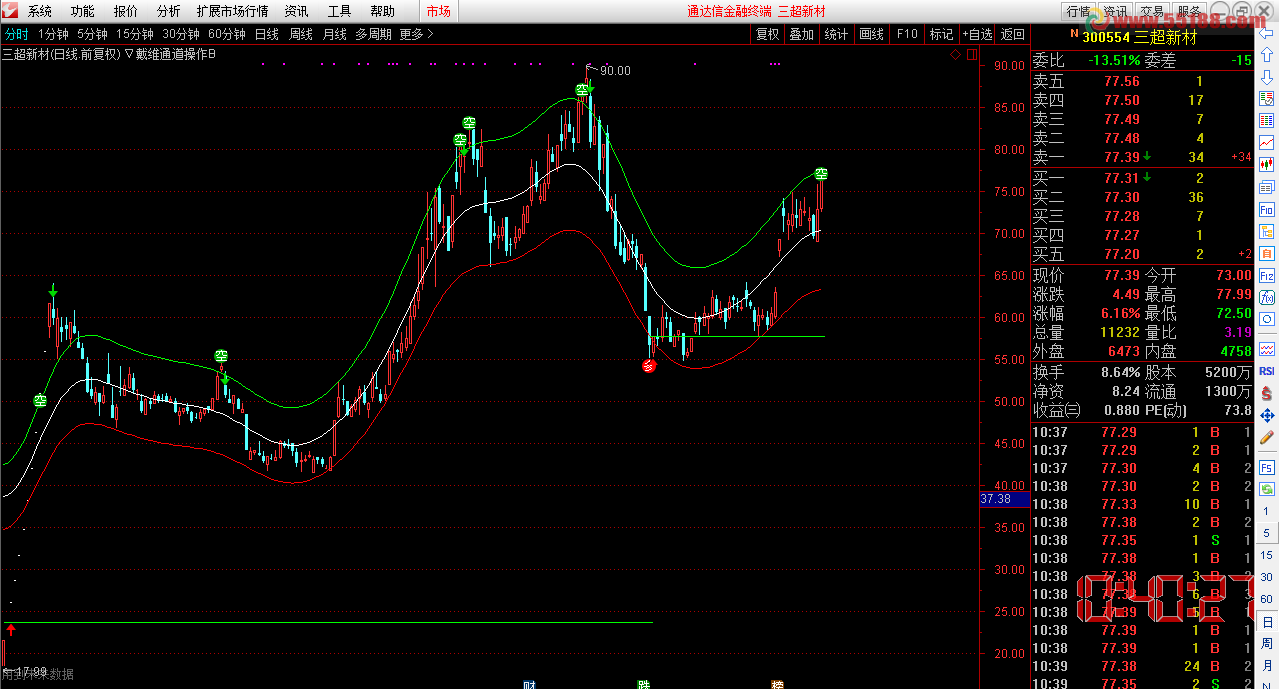The height and width of the screenshot is (689, 1279).
Task: Open the f(x) formula icon
Action: (x=1267, y=297)
